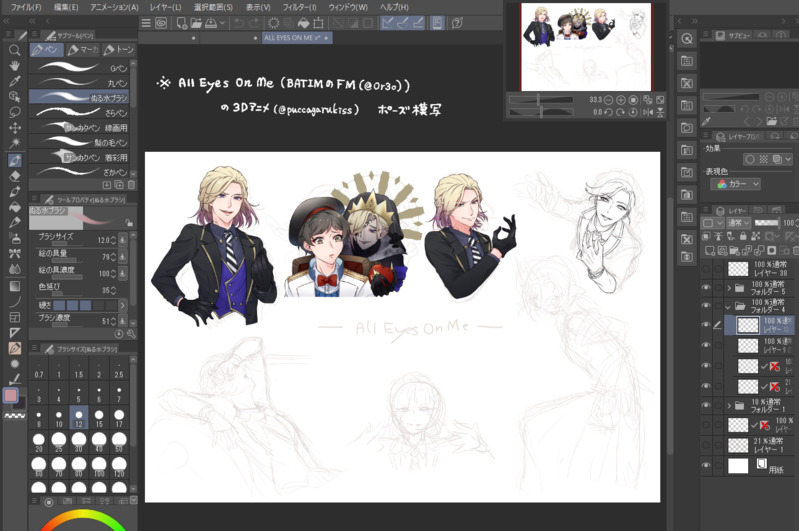Select the Pen tool in toolbar
Viewport: 799px width, 531px height.
pos(14,160)
